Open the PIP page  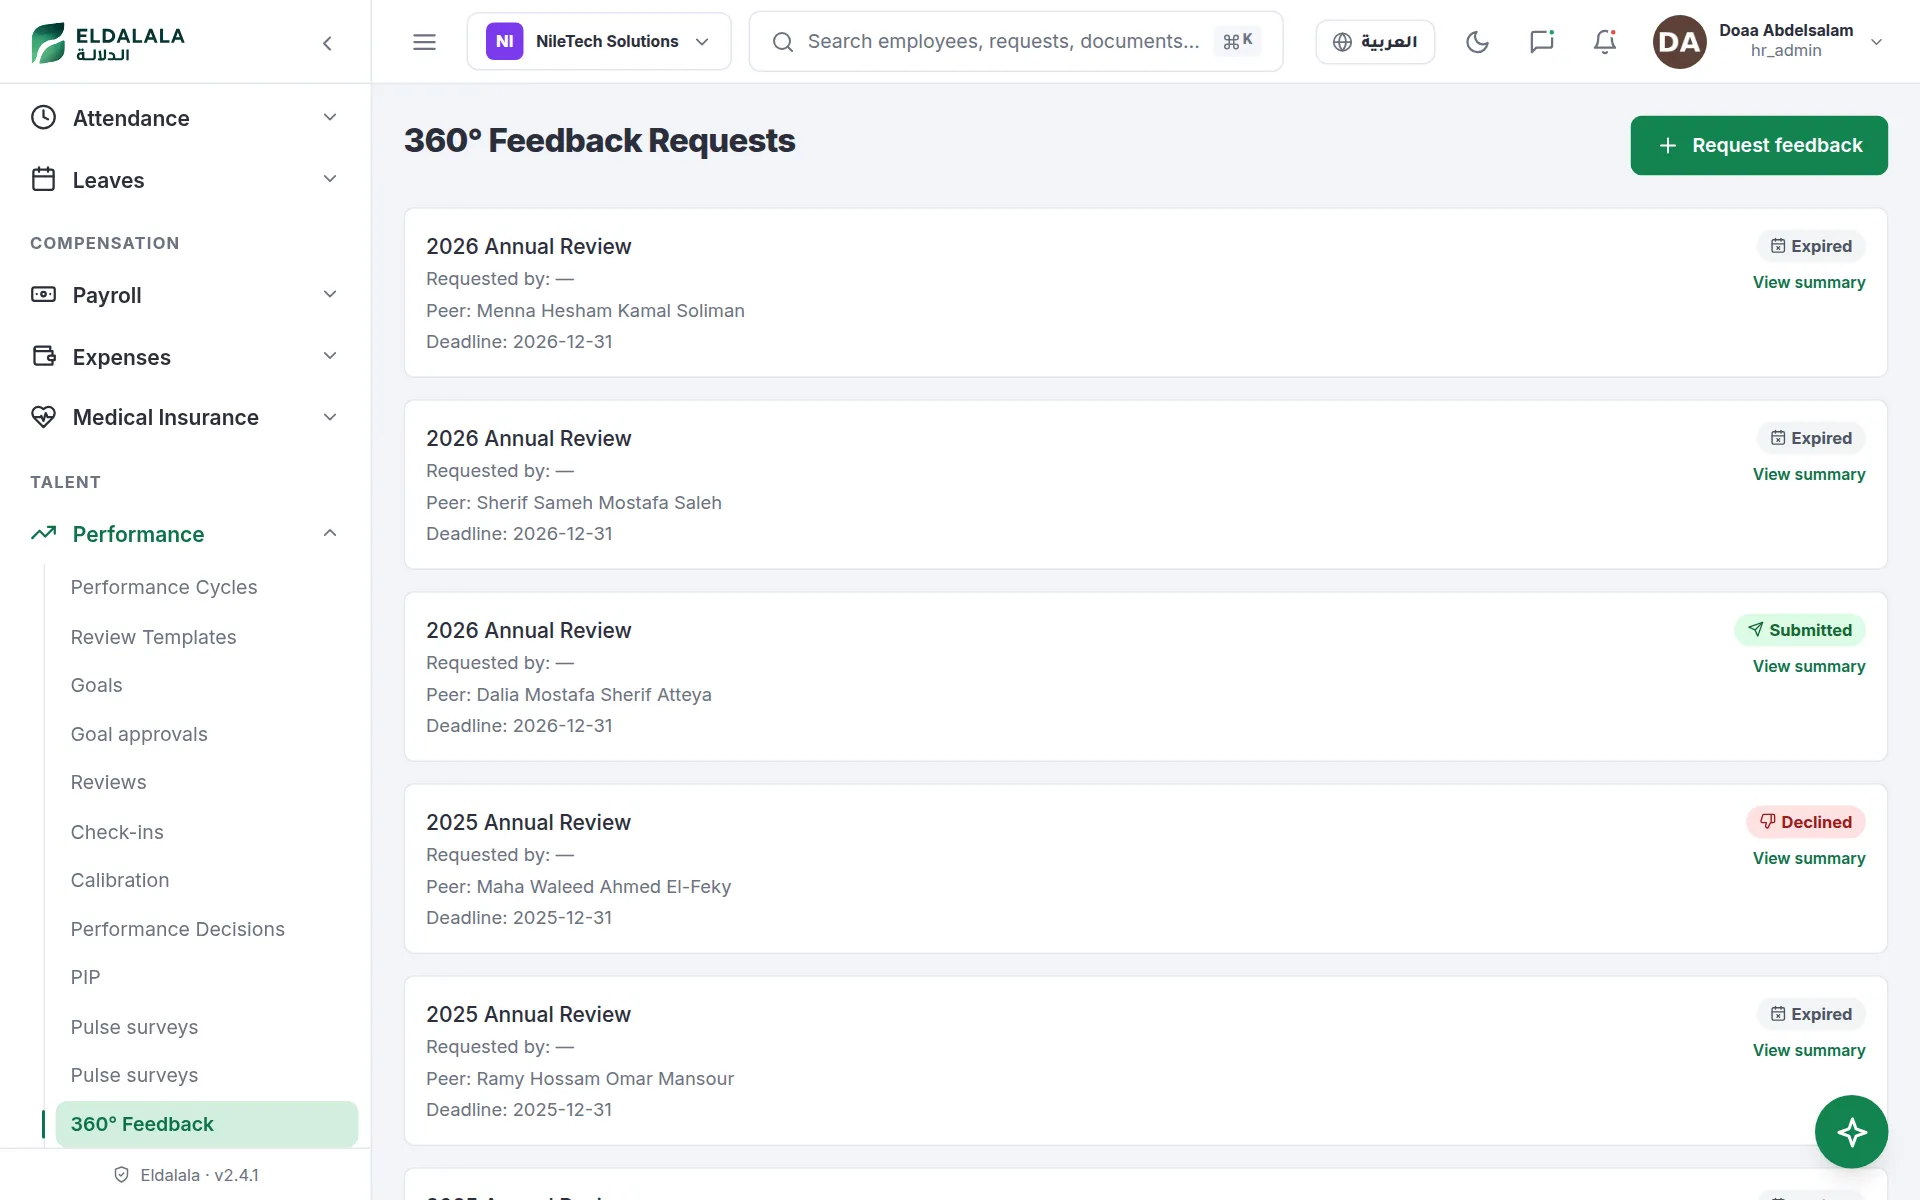click(x=85, y=977)
